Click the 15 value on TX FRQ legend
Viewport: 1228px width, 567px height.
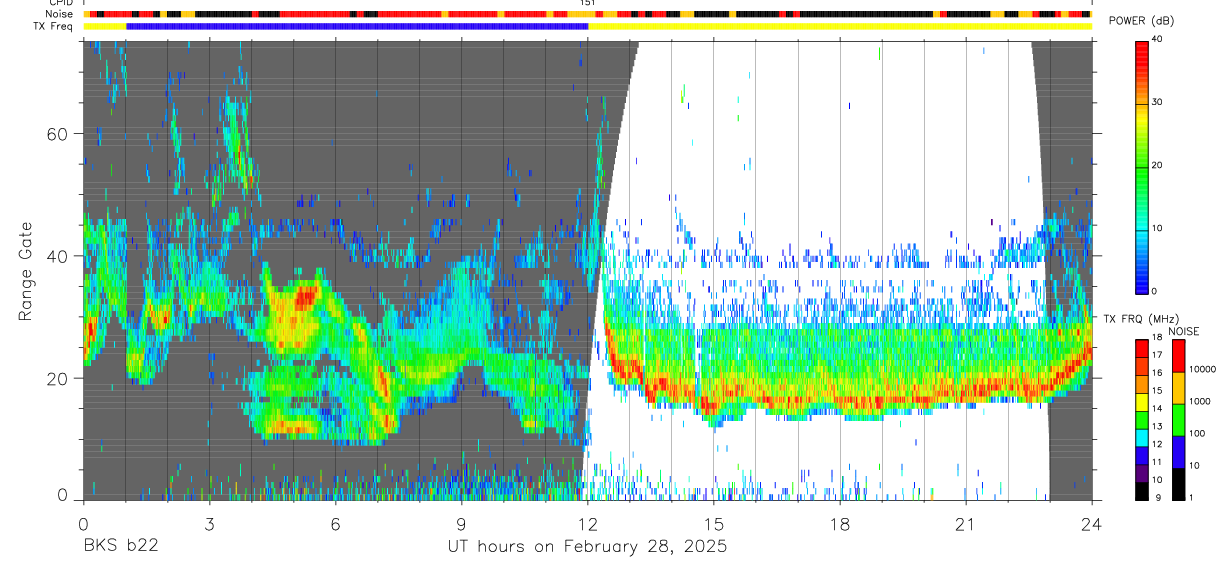tap(1157, 391)
